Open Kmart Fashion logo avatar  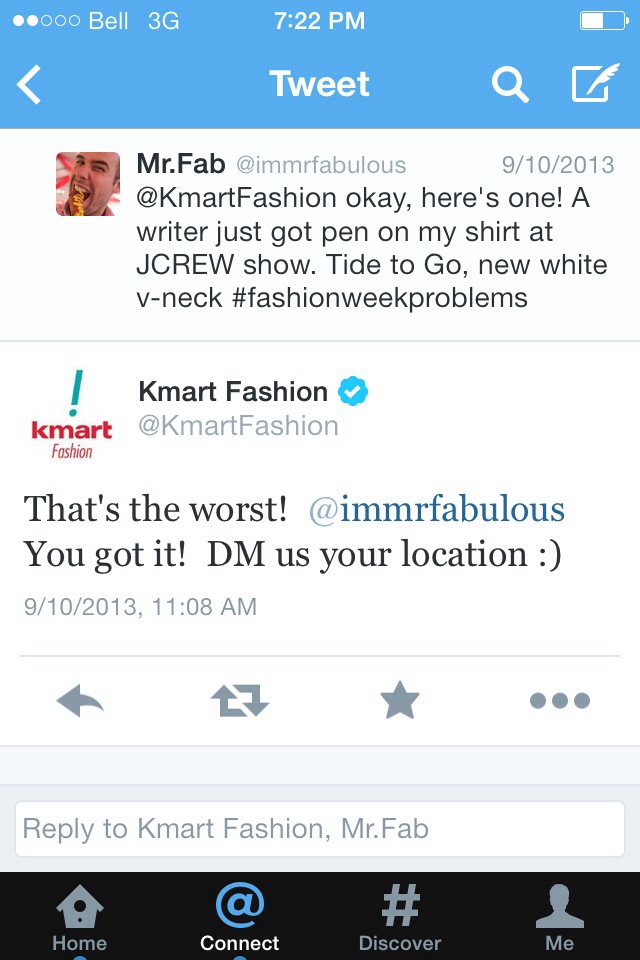tap(71, 413)
